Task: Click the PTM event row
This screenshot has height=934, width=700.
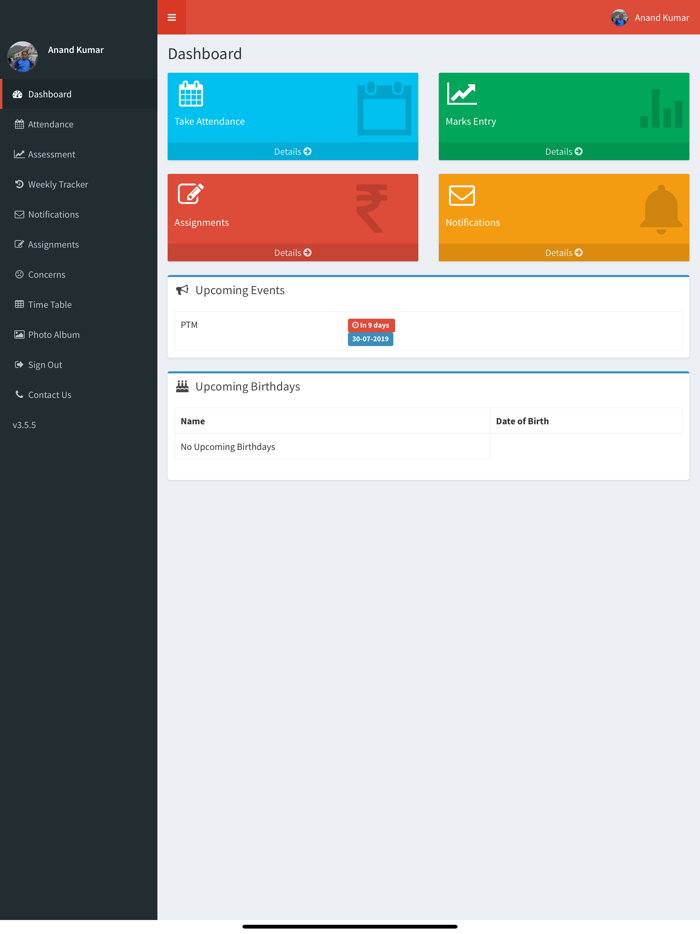Action: tap(428, 331)
